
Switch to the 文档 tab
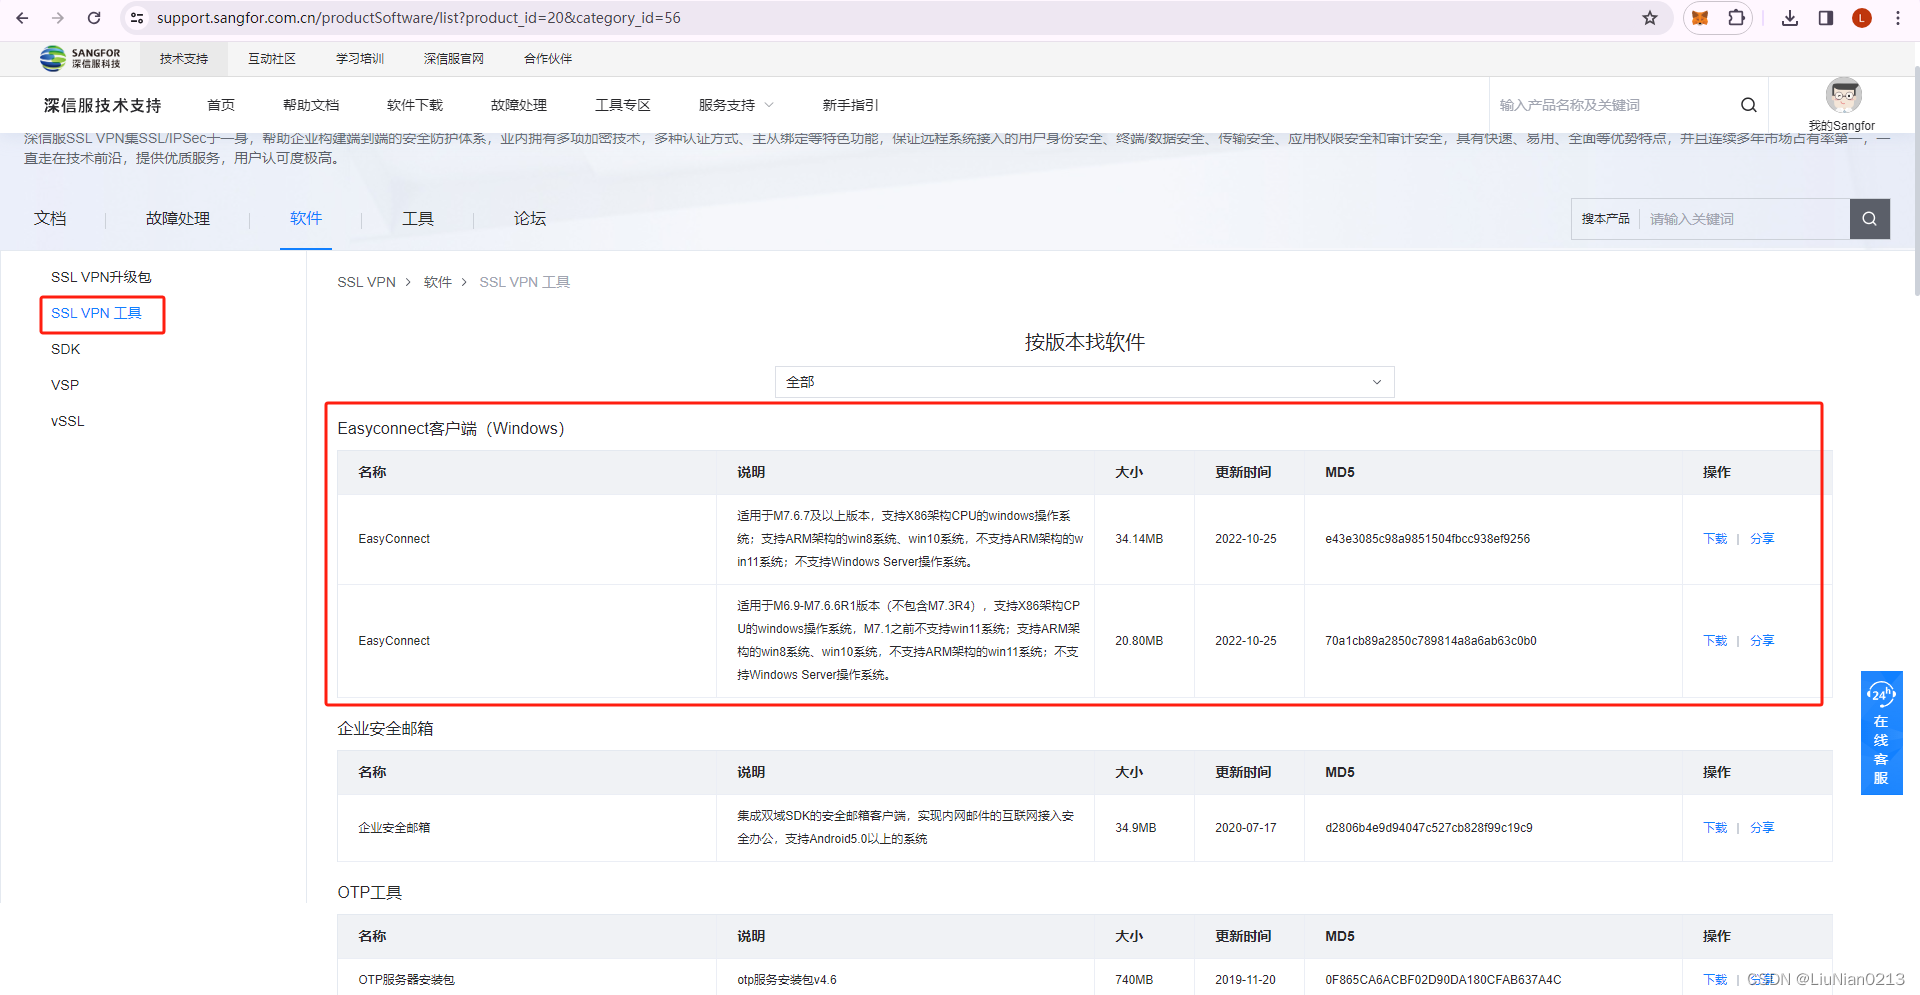tap(50, 218)
